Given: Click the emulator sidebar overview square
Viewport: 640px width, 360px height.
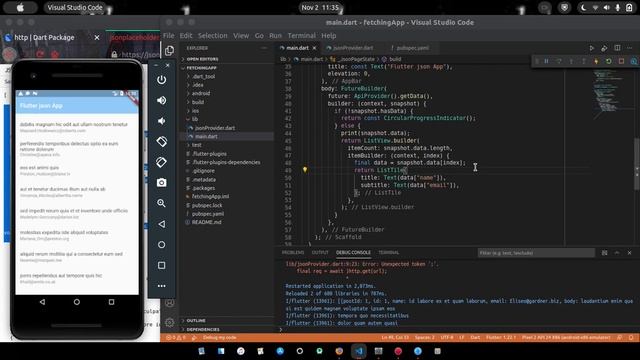Looking at the screenshot, I should tap(162, 265).
